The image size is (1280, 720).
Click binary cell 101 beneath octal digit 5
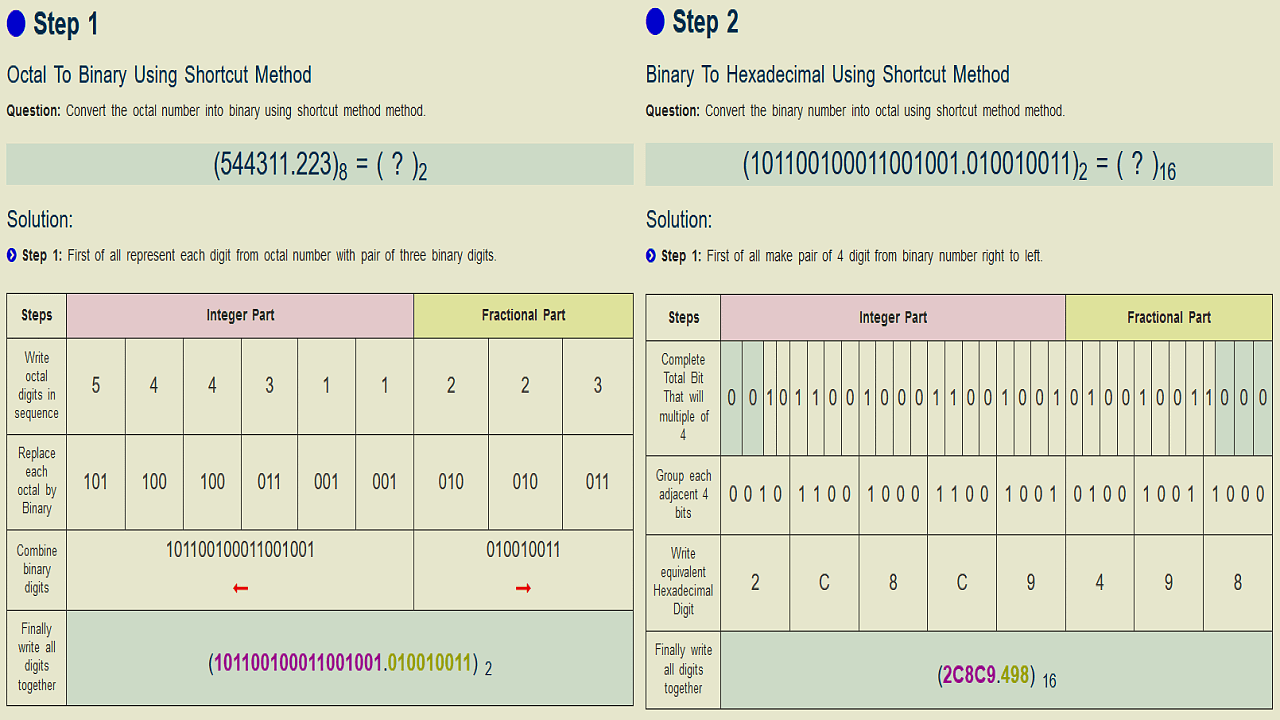96,482
